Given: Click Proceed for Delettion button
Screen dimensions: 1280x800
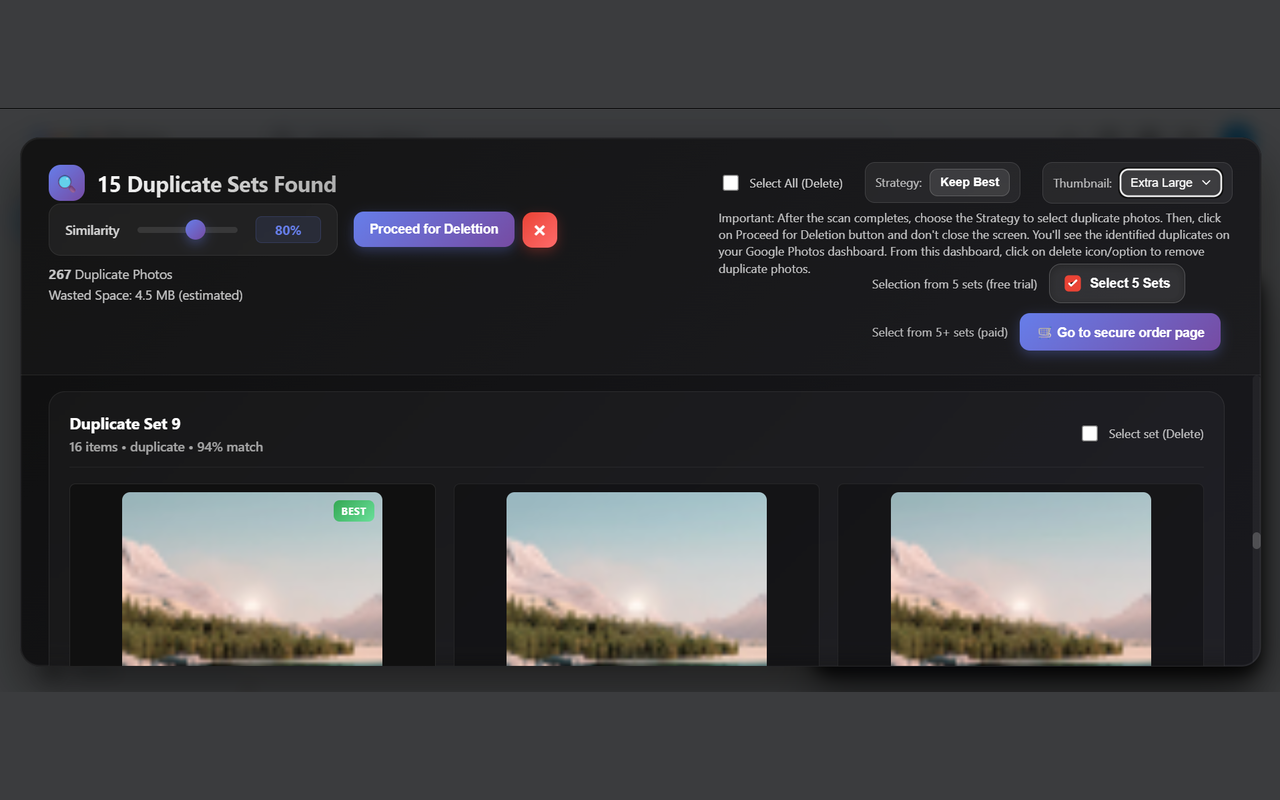Looking at the screenshot, I should point(434,229).
